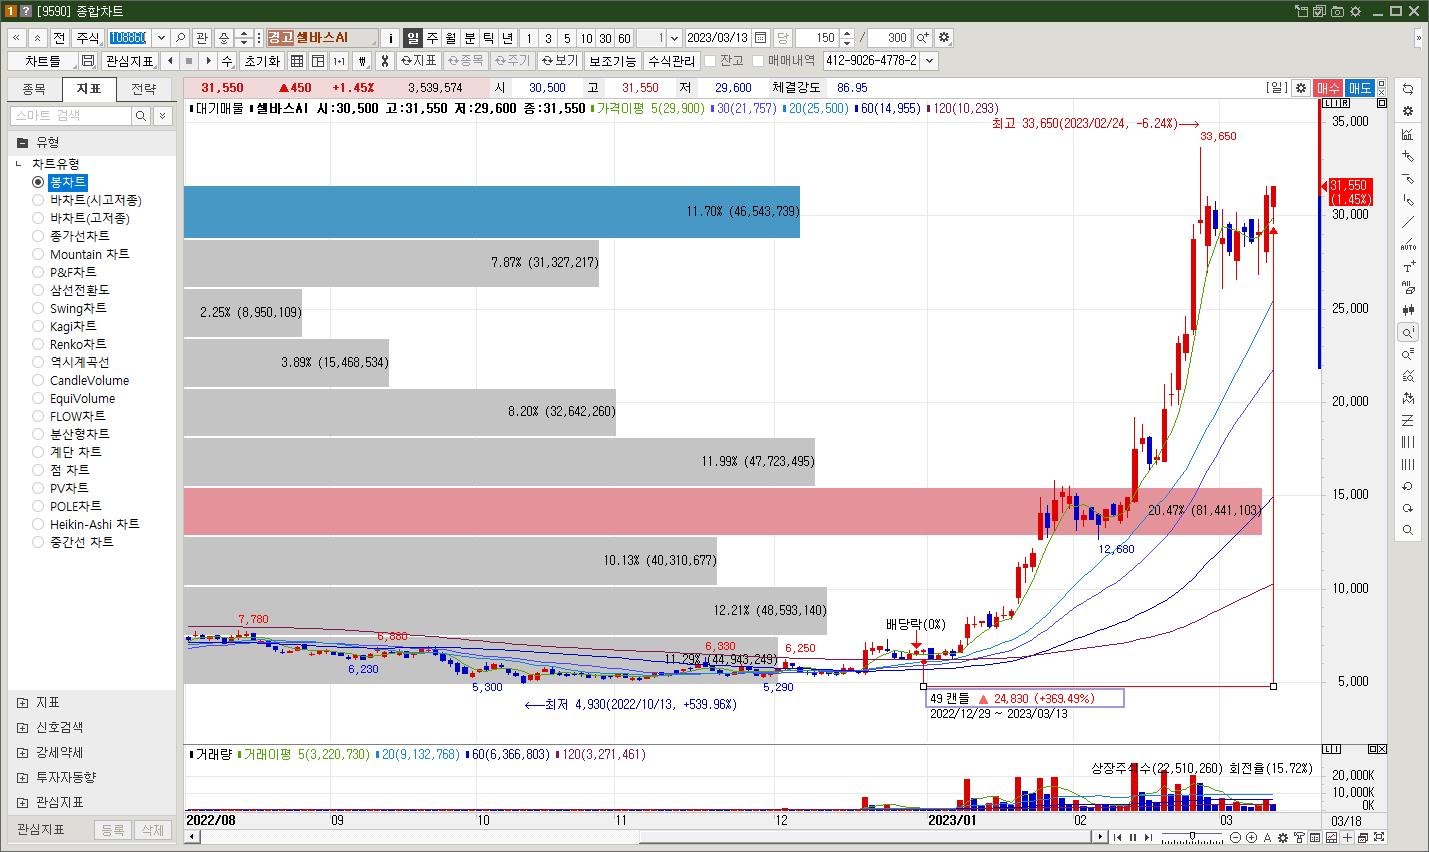Click the red 매수 buy button
The image size is (1429, 852).
pos(1328,88)
